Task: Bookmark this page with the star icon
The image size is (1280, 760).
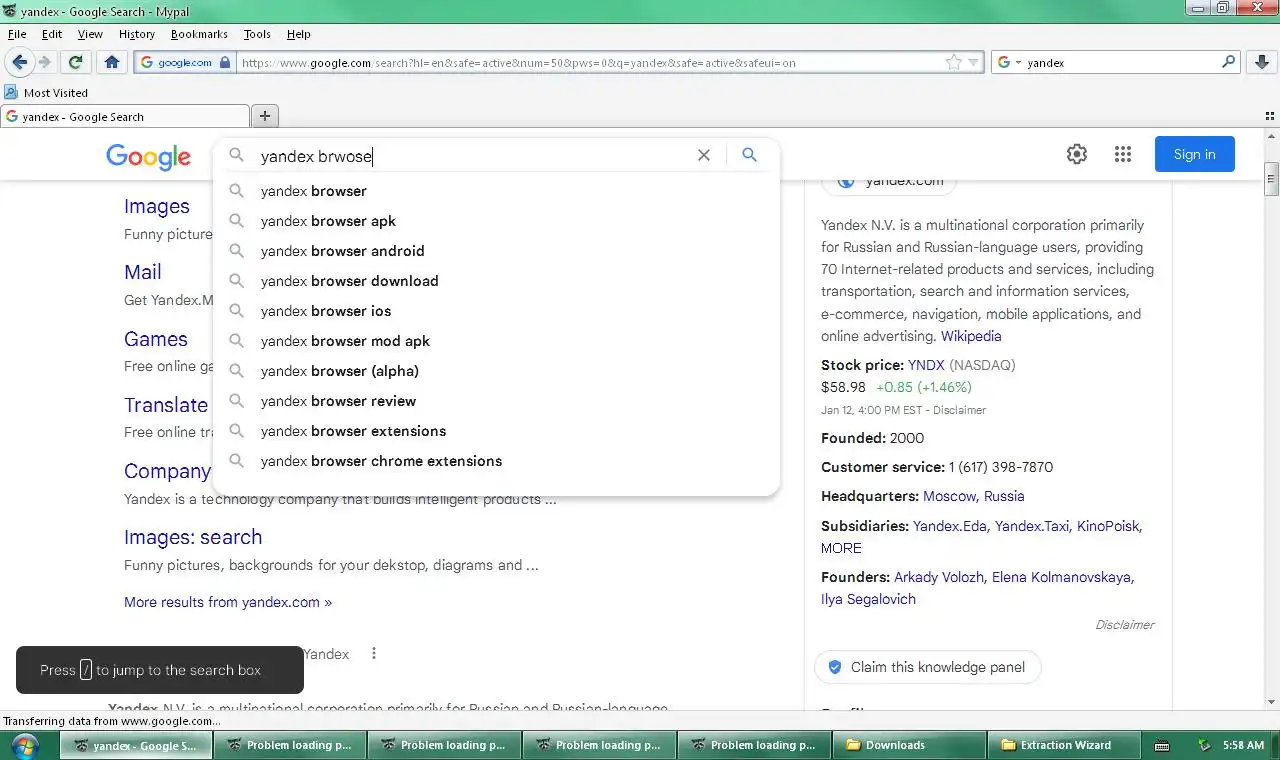Action: pyautogui.click(x=953, y=62)
